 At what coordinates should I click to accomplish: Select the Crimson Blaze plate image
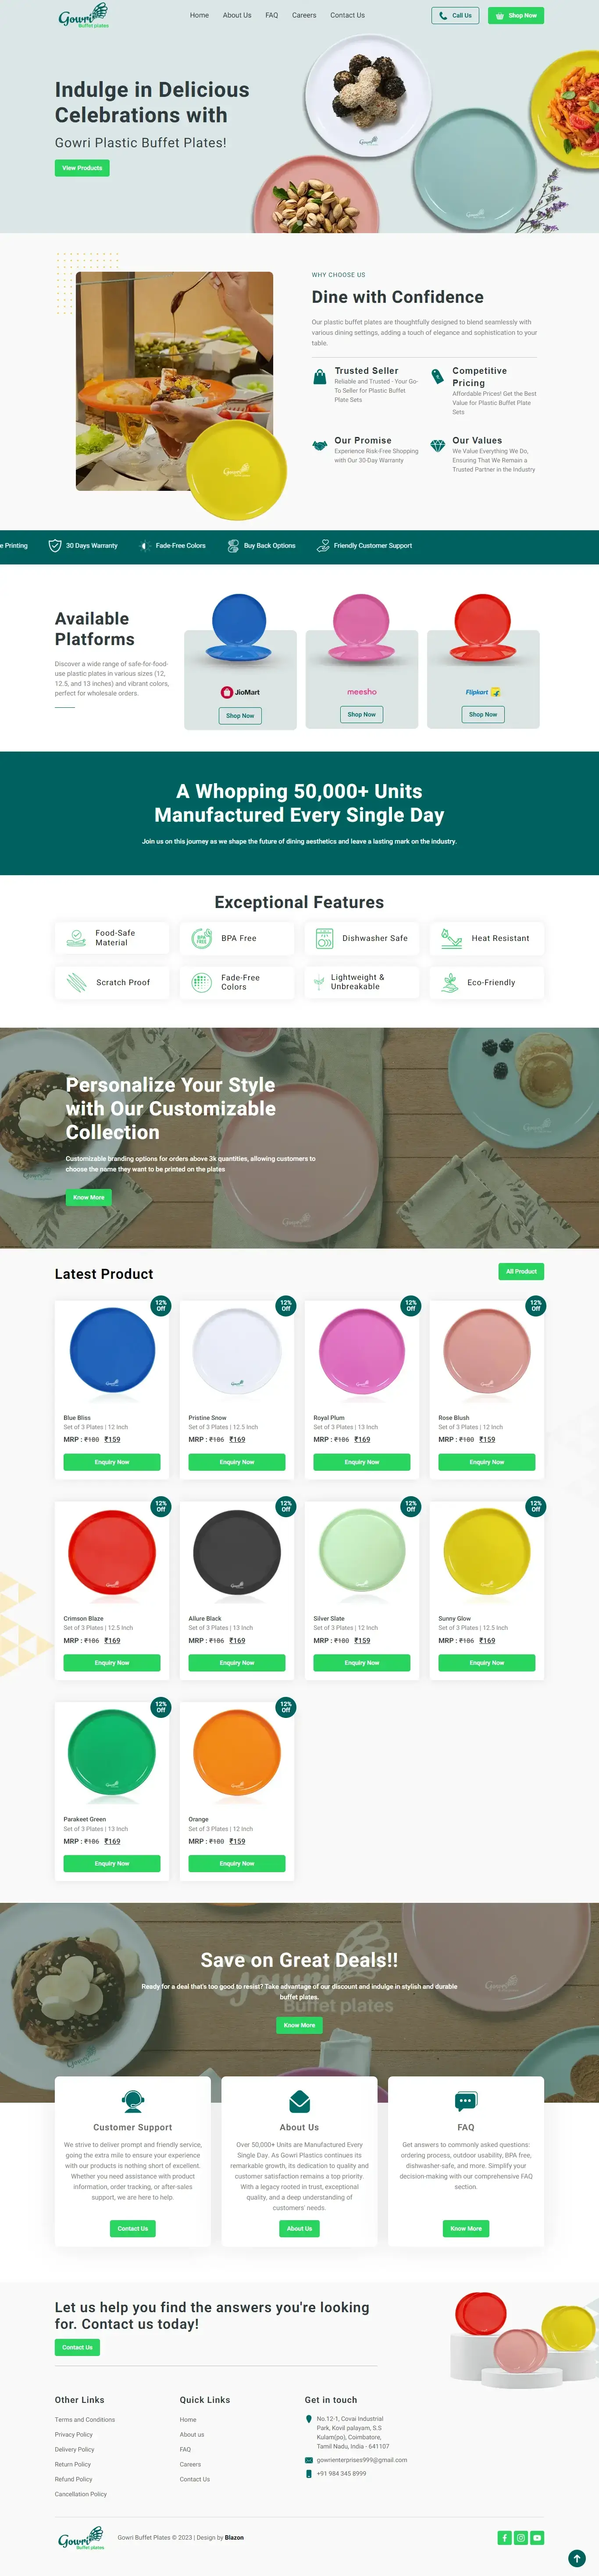pyautogui.click(x=112, y=1552)
